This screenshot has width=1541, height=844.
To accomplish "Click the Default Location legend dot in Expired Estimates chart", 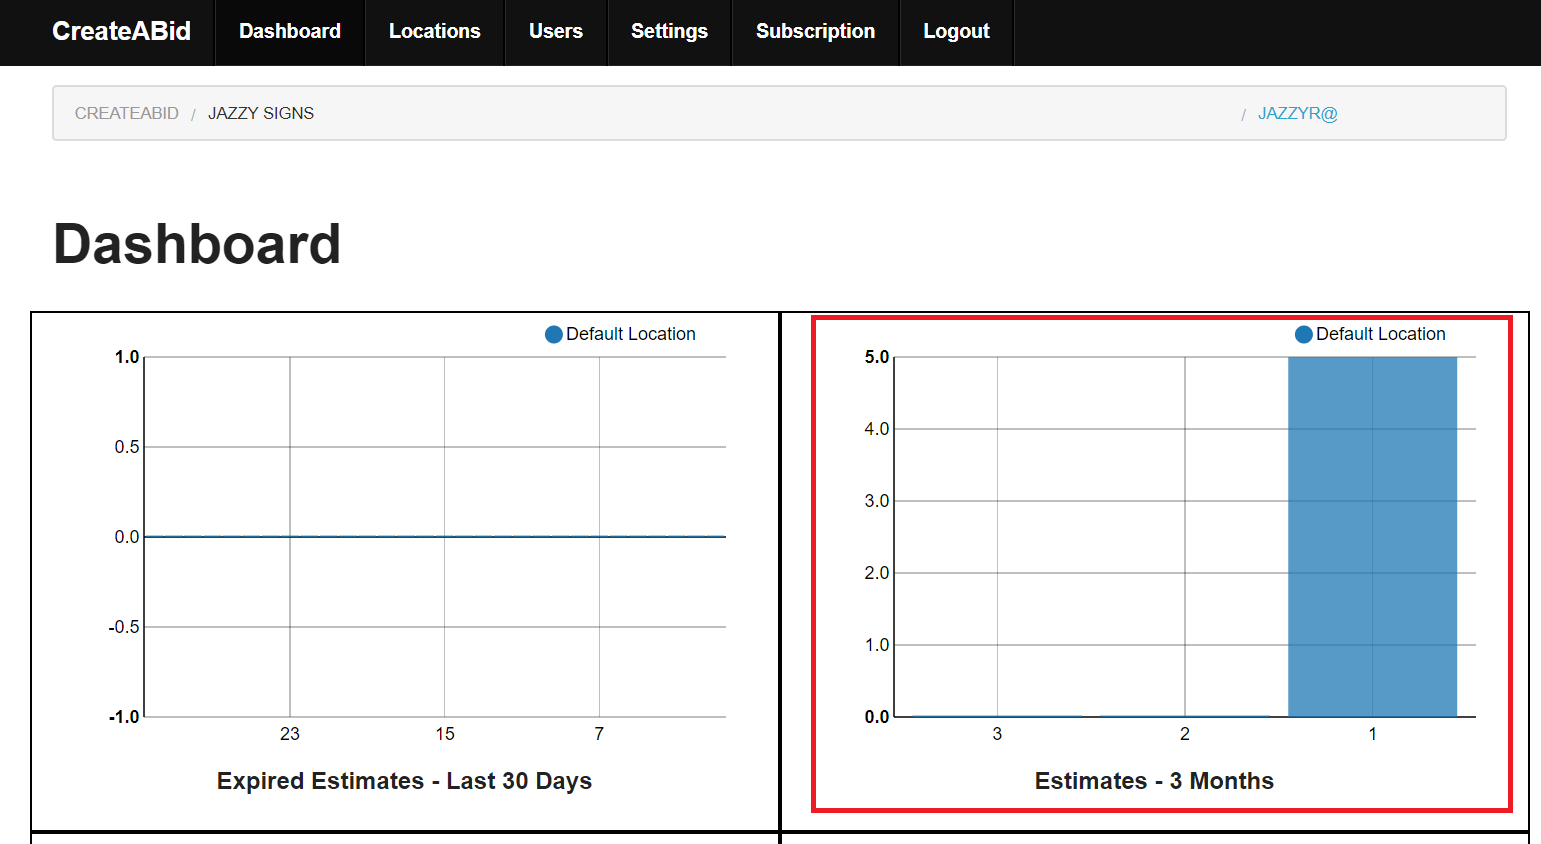I will 554,334.
